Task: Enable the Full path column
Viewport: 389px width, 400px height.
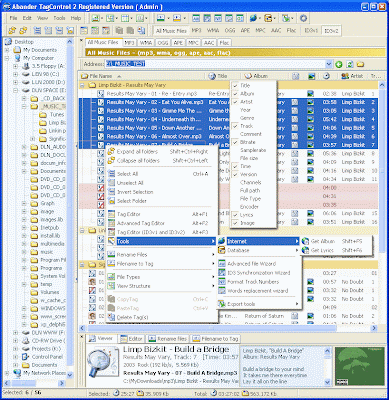Action: (x=250, y=191)
